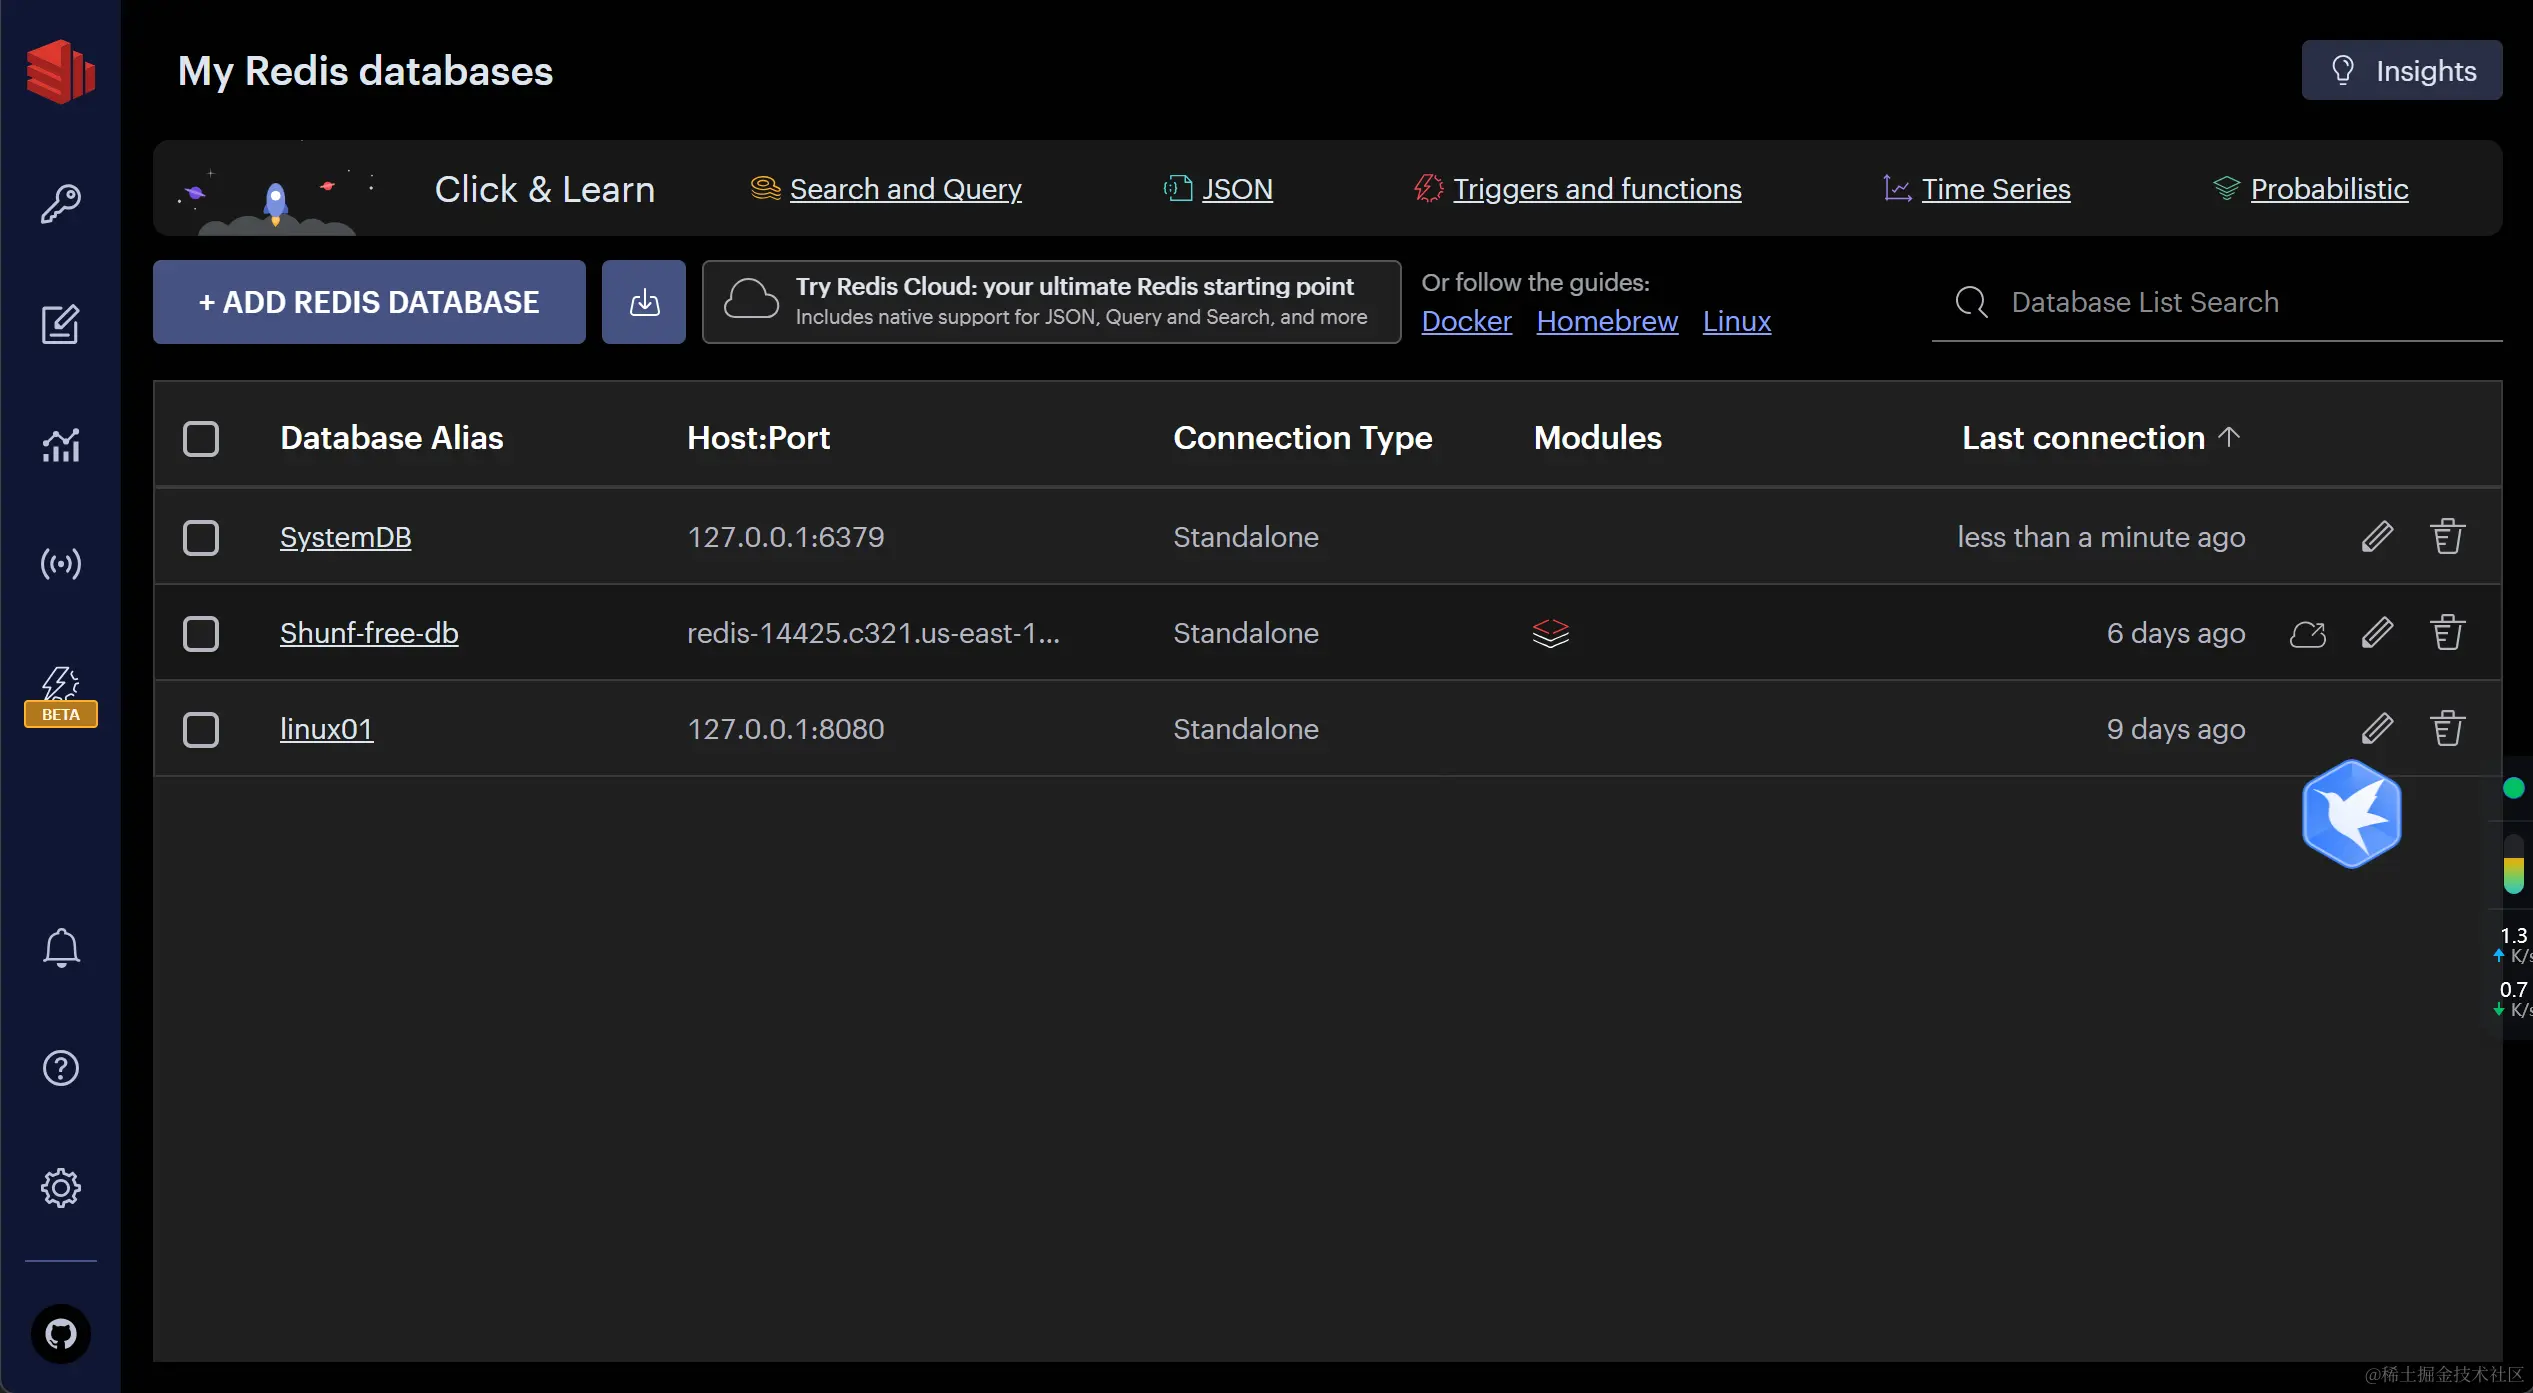
Task: Click the import database icon button
Action: [643, 302]
